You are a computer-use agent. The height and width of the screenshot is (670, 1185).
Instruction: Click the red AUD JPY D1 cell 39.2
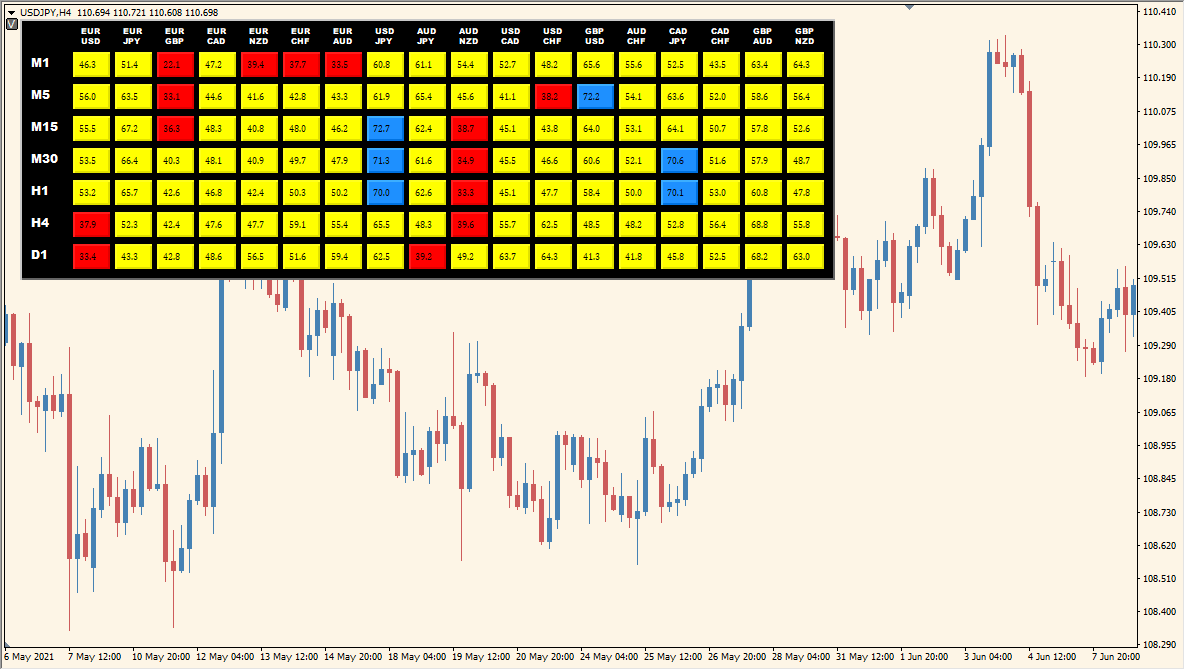point(427,257)
